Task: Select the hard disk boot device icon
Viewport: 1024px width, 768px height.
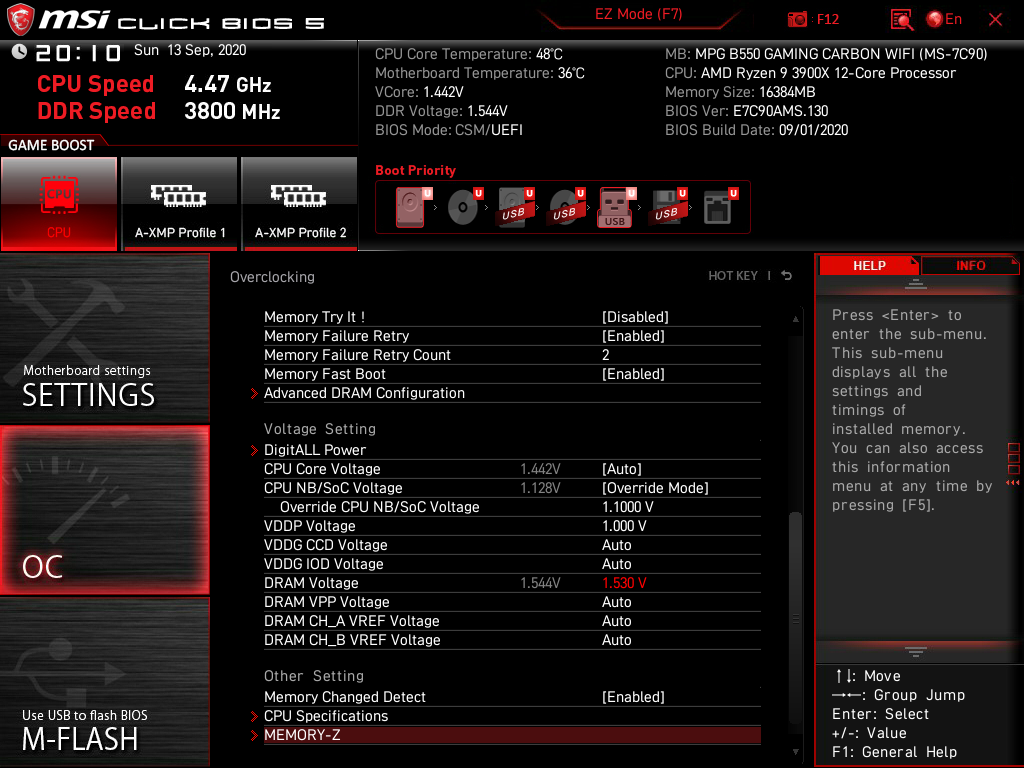Action: [x=413, y=207]
